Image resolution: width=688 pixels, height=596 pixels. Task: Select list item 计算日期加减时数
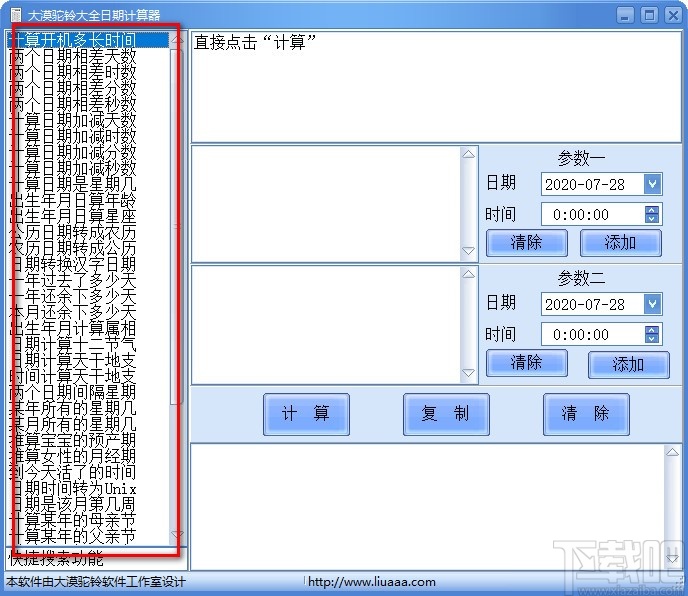88,136
